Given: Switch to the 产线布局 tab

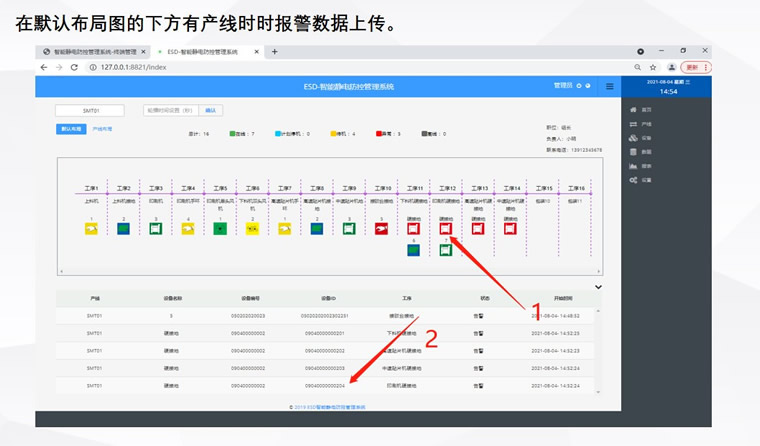Looking at the screenshot, I should click(102, 129).
